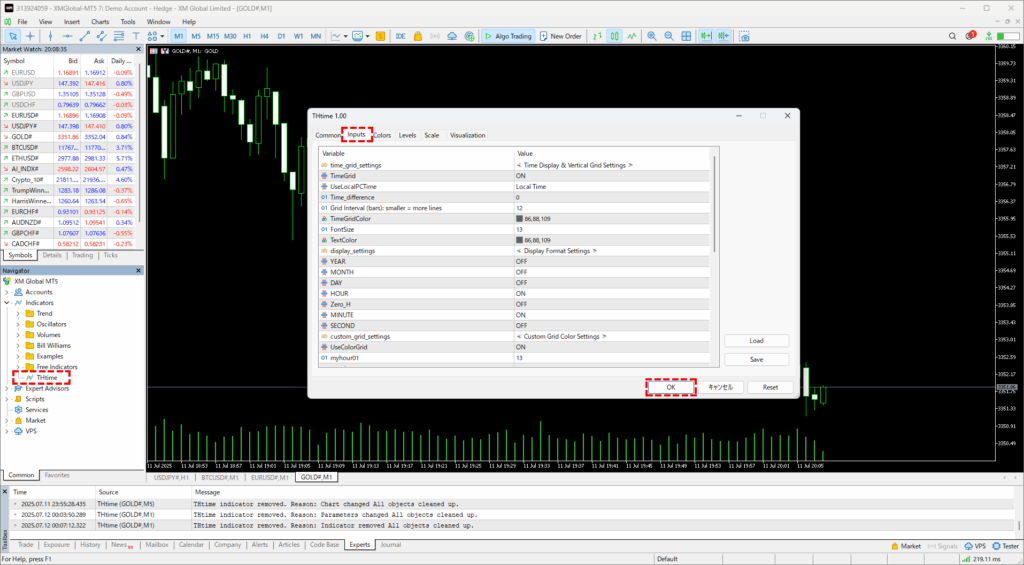Expand the Expert Advisors node

coord(7,389)
